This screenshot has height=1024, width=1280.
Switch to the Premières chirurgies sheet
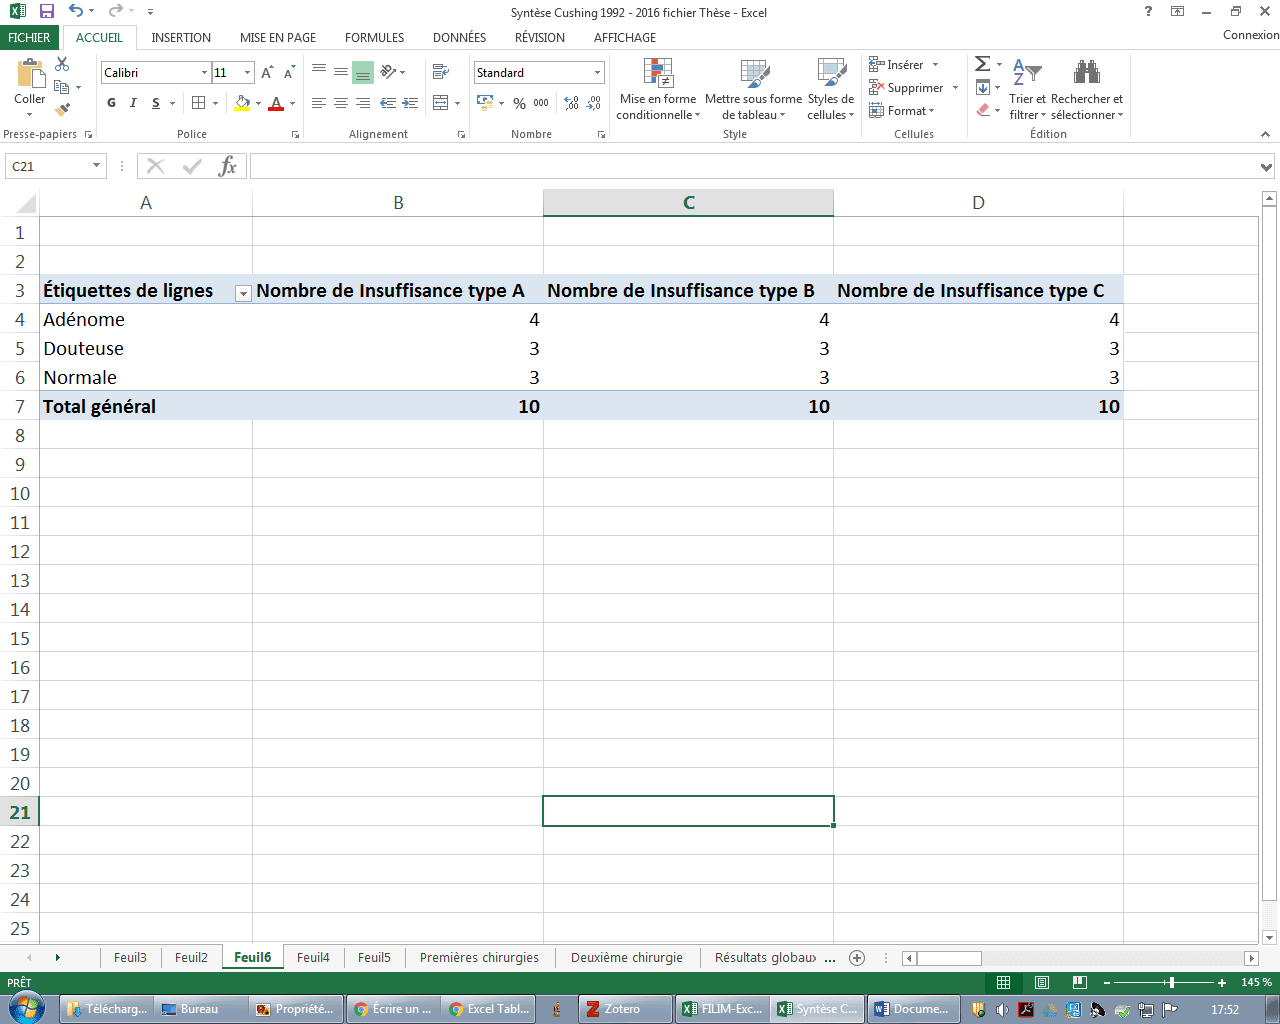tap(479, 958)
